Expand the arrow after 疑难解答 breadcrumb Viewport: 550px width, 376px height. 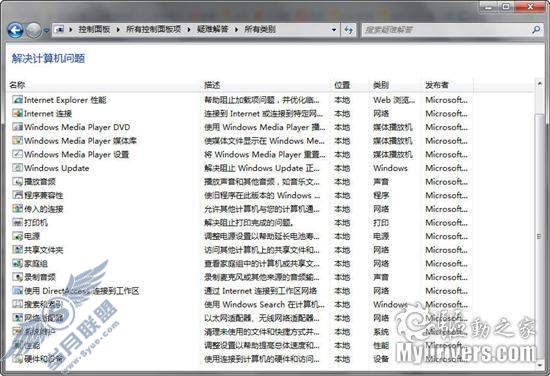(236, 29)
